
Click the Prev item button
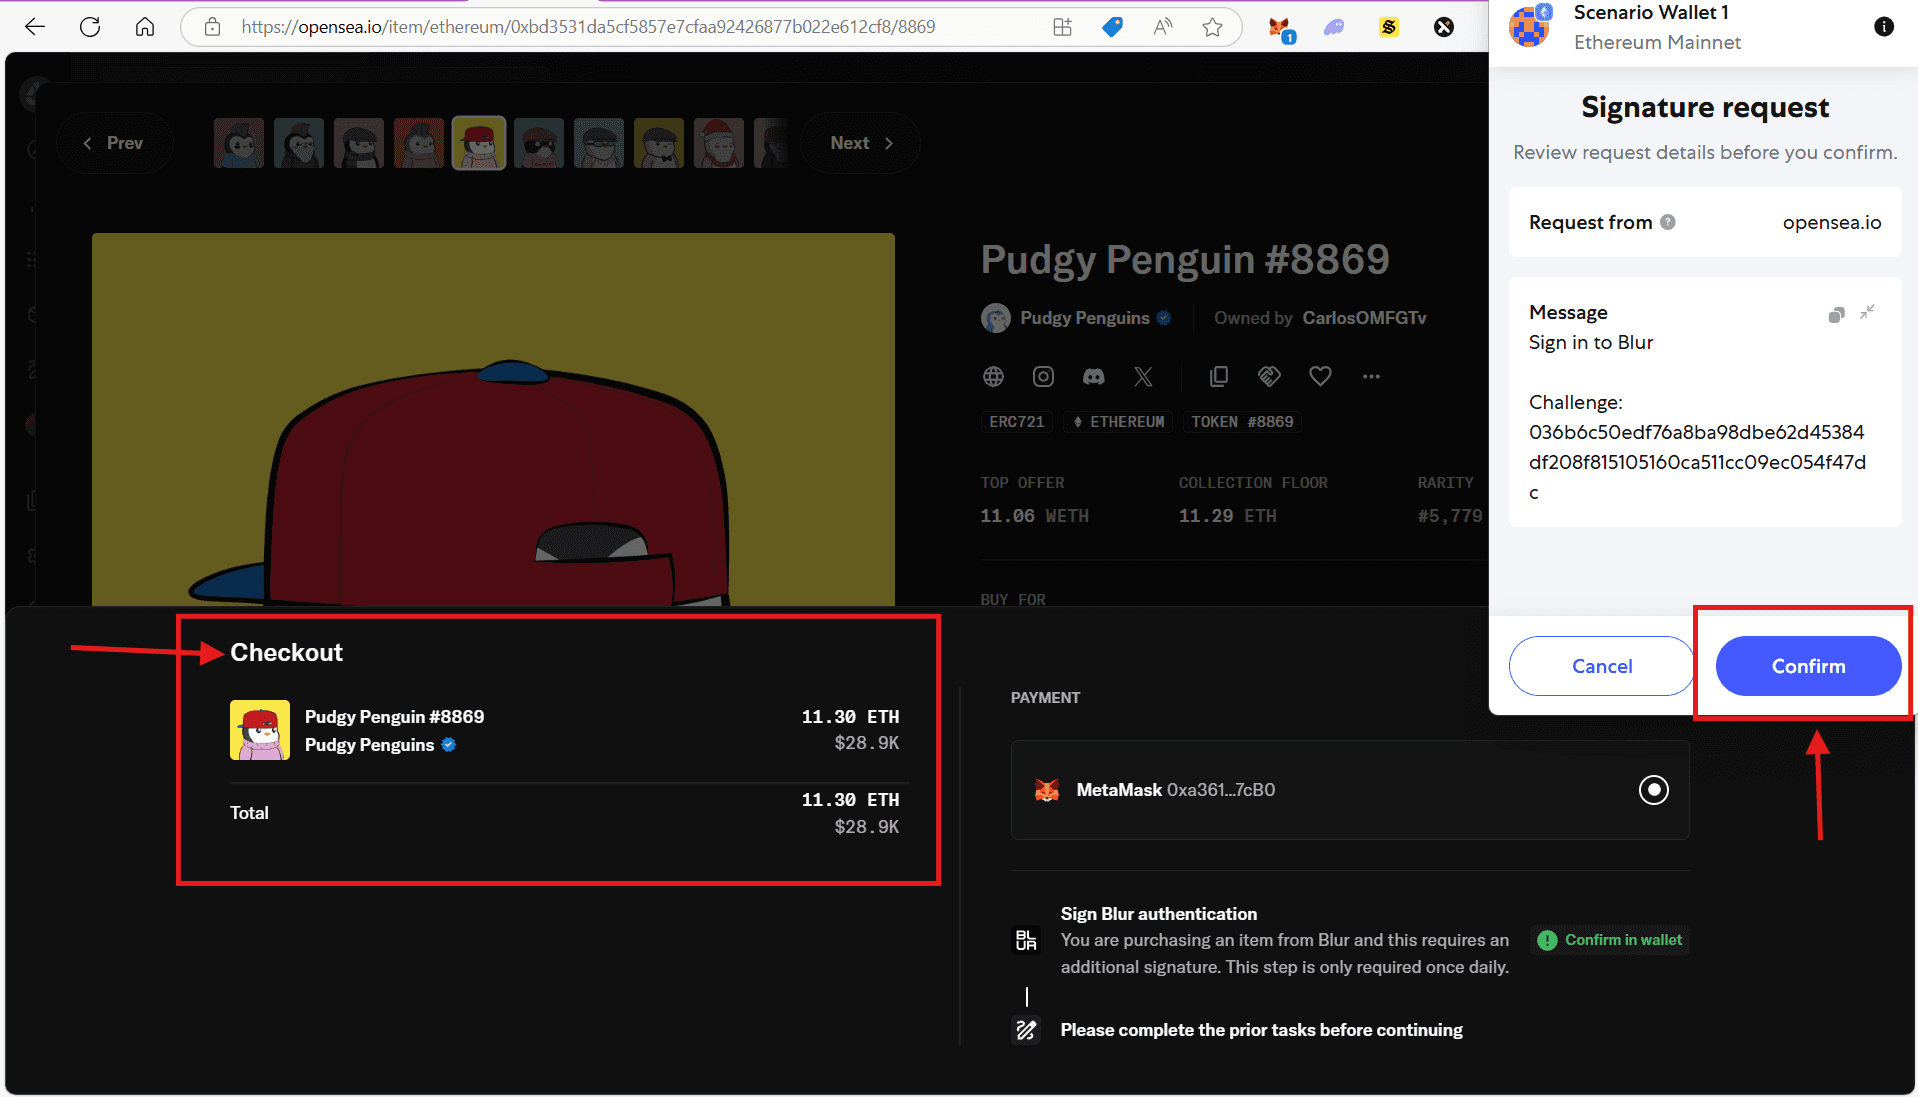tap(114, 143)
